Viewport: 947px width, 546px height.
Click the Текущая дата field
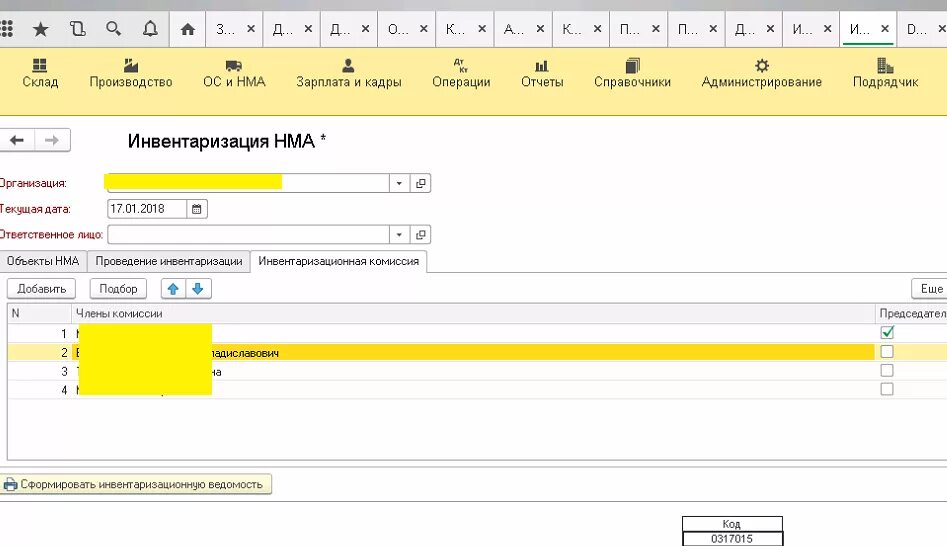[147, 209]
